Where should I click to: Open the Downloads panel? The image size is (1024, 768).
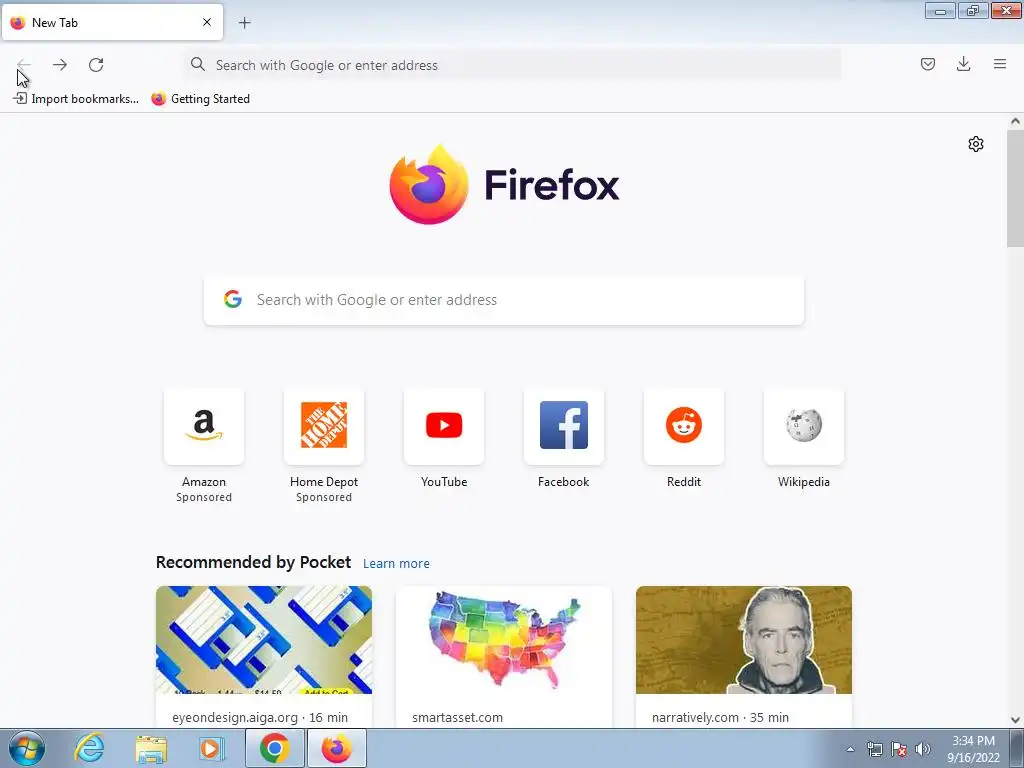coord(963,64)
